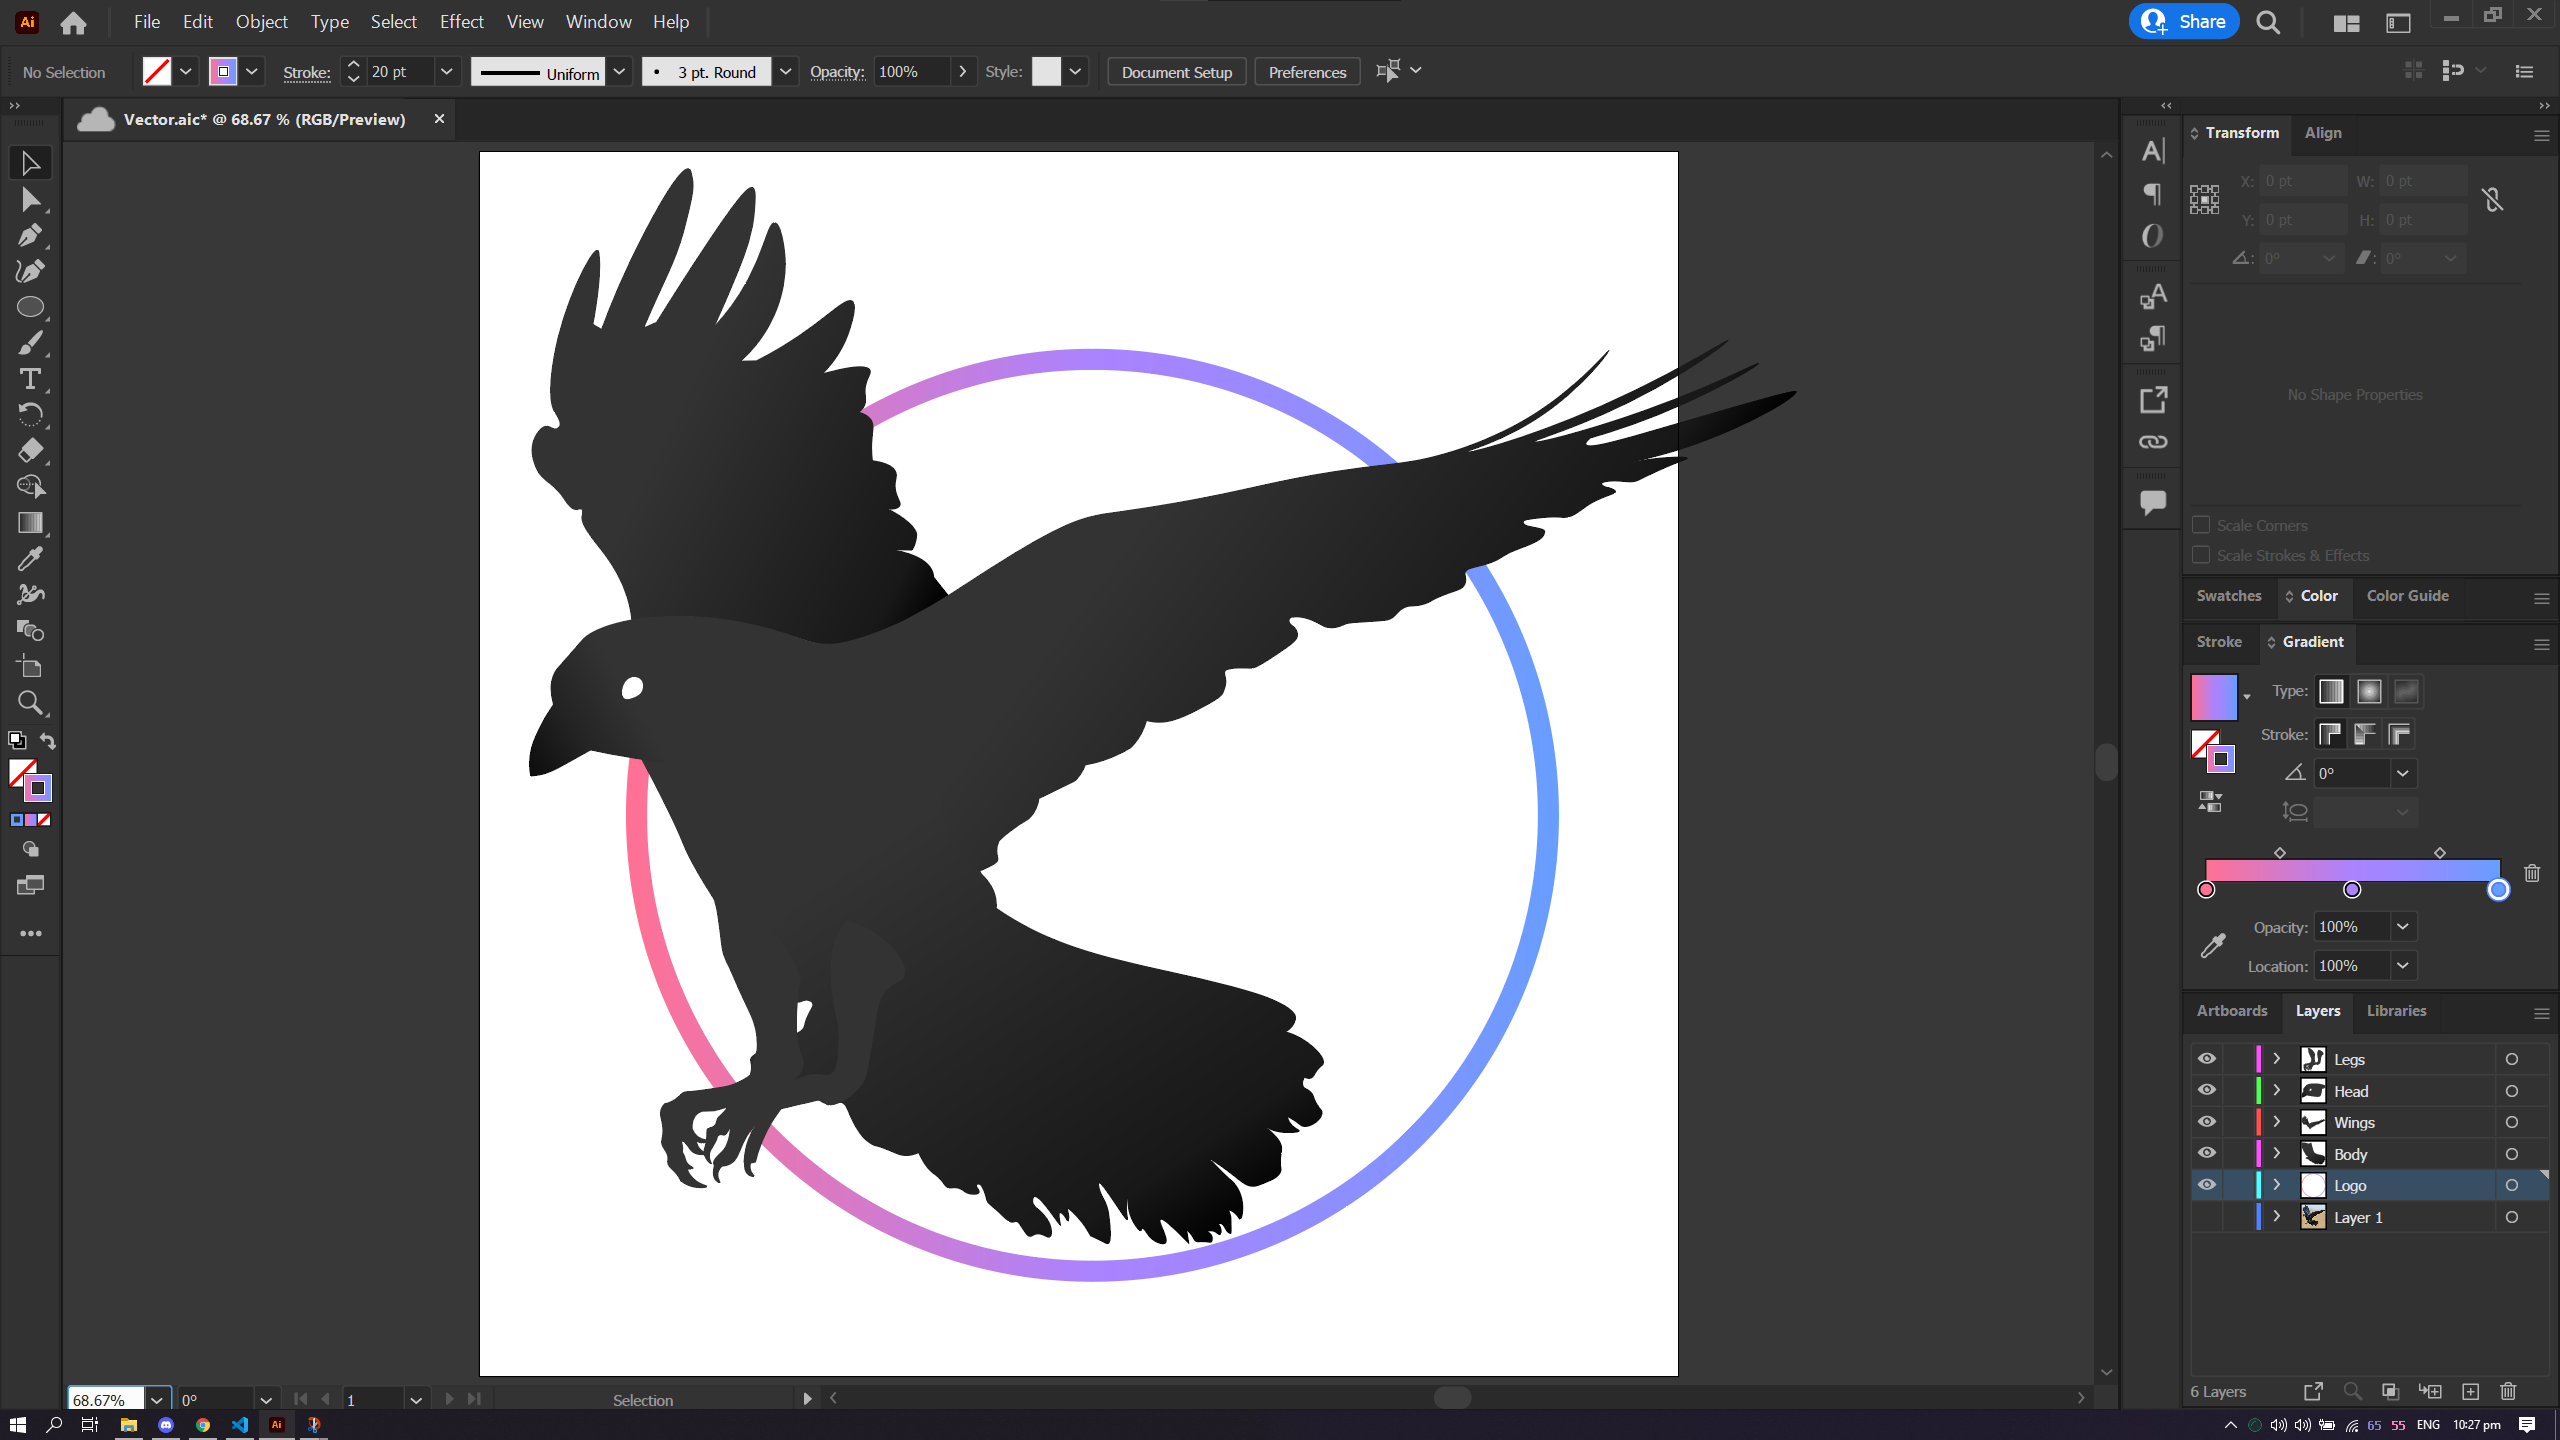Image resolution: width=2560 pixels, height=1440 pixels.
Task: Open the File menu
Action: tap(147, 22)
